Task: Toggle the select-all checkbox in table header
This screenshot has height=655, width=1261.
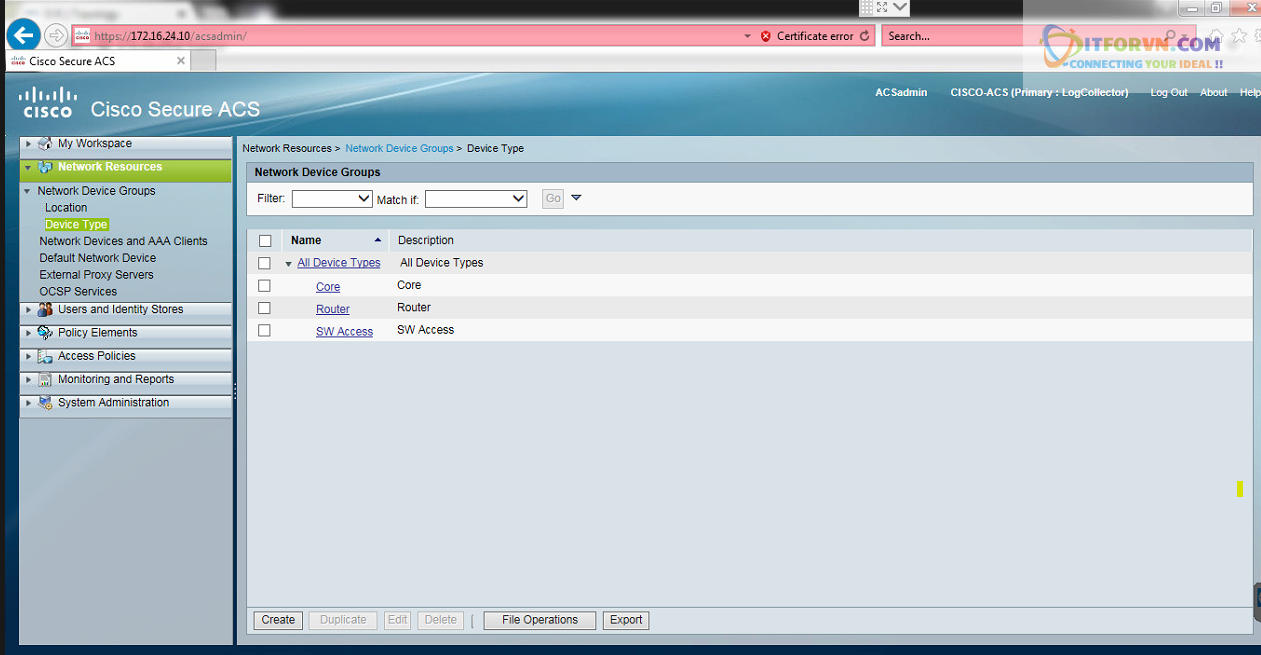Action: [x=265, y=241]
